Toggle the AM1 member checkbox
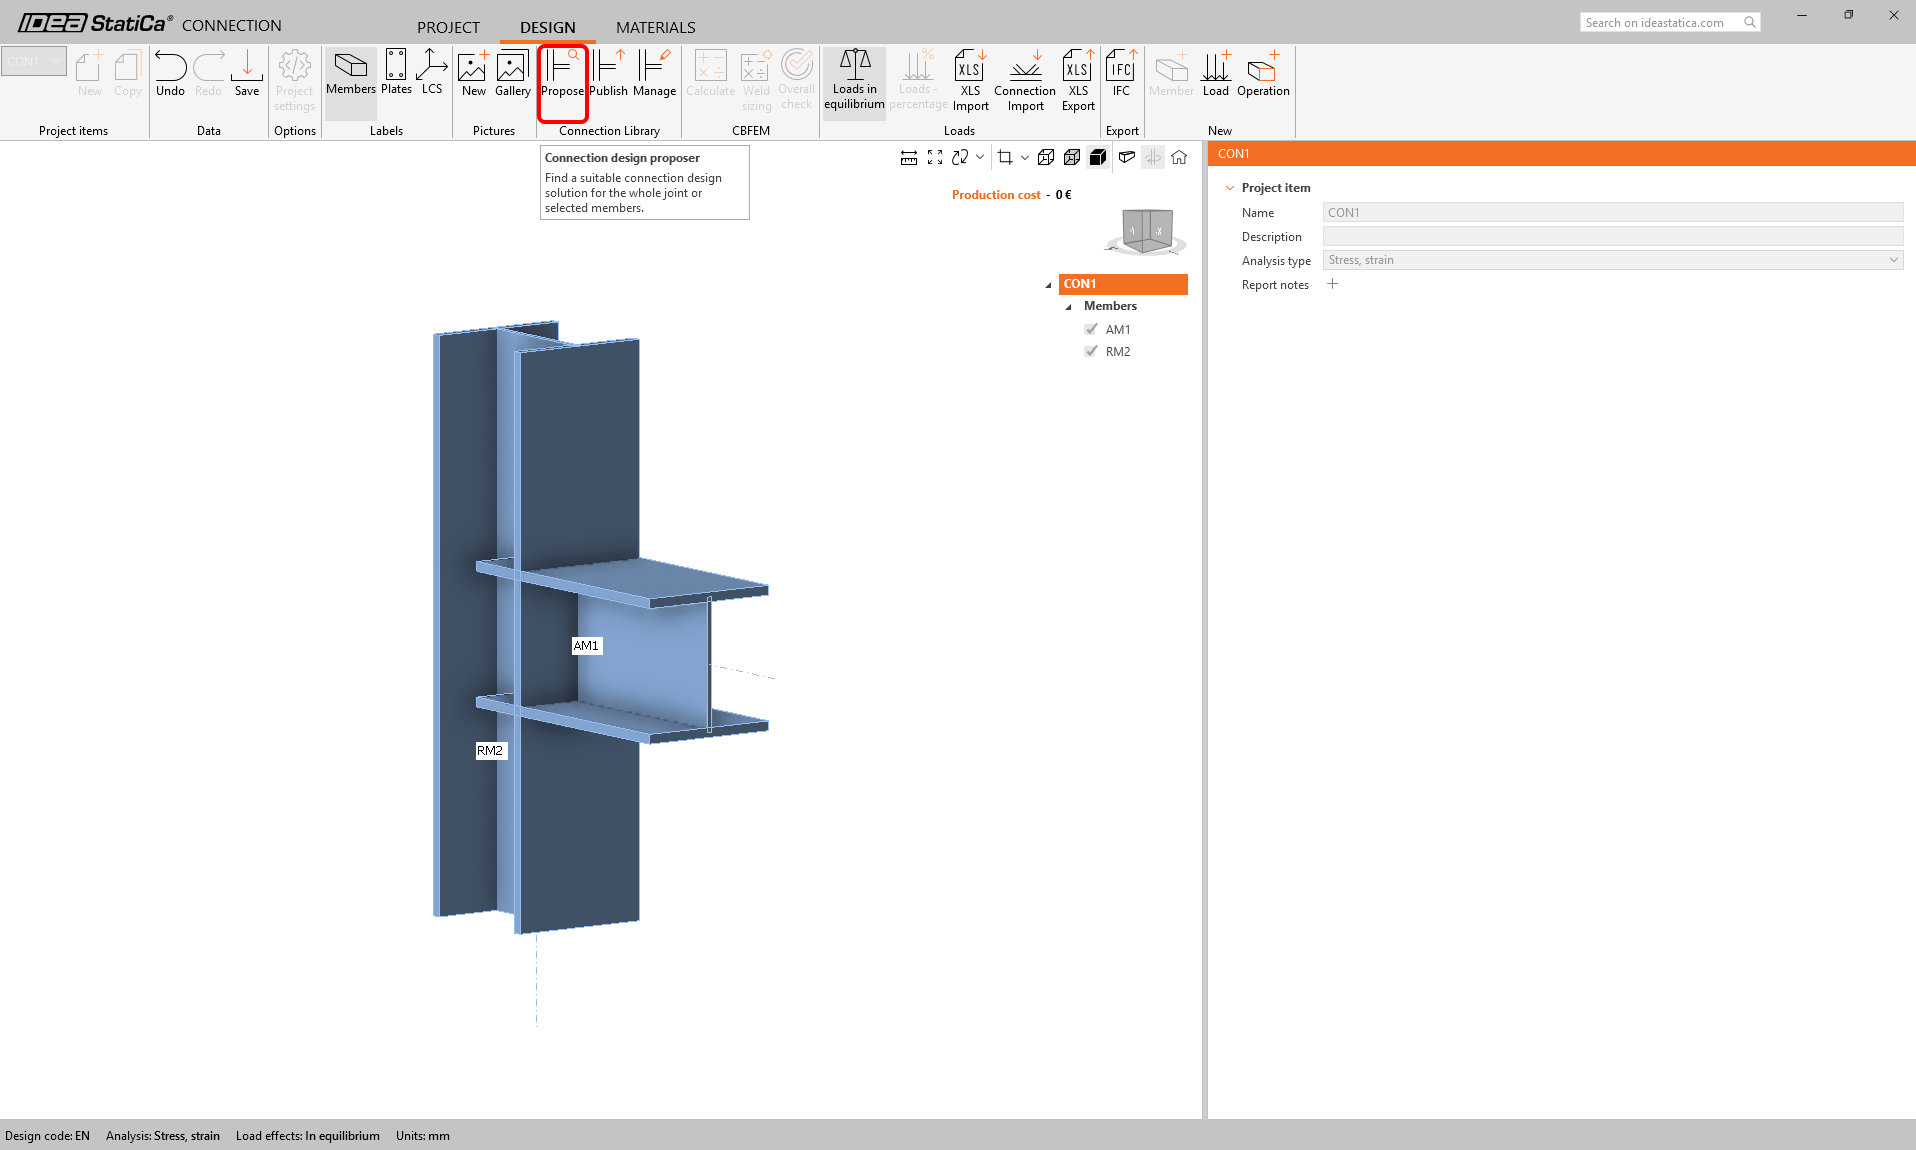Viewport: 1916px width, 1150px height. pyautogui.click(x=1091, y=329)
